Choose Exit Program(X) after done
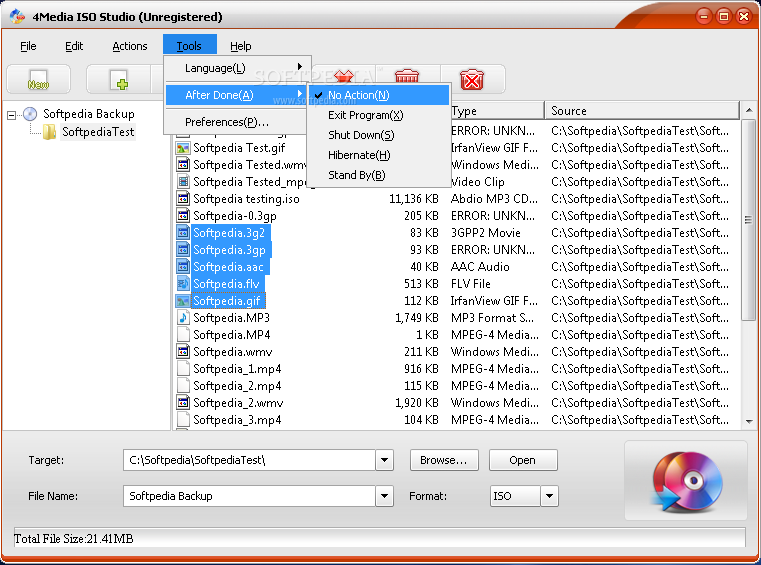Image resolution: width=761 pixels, height=565 pixels. click(379, 115)
